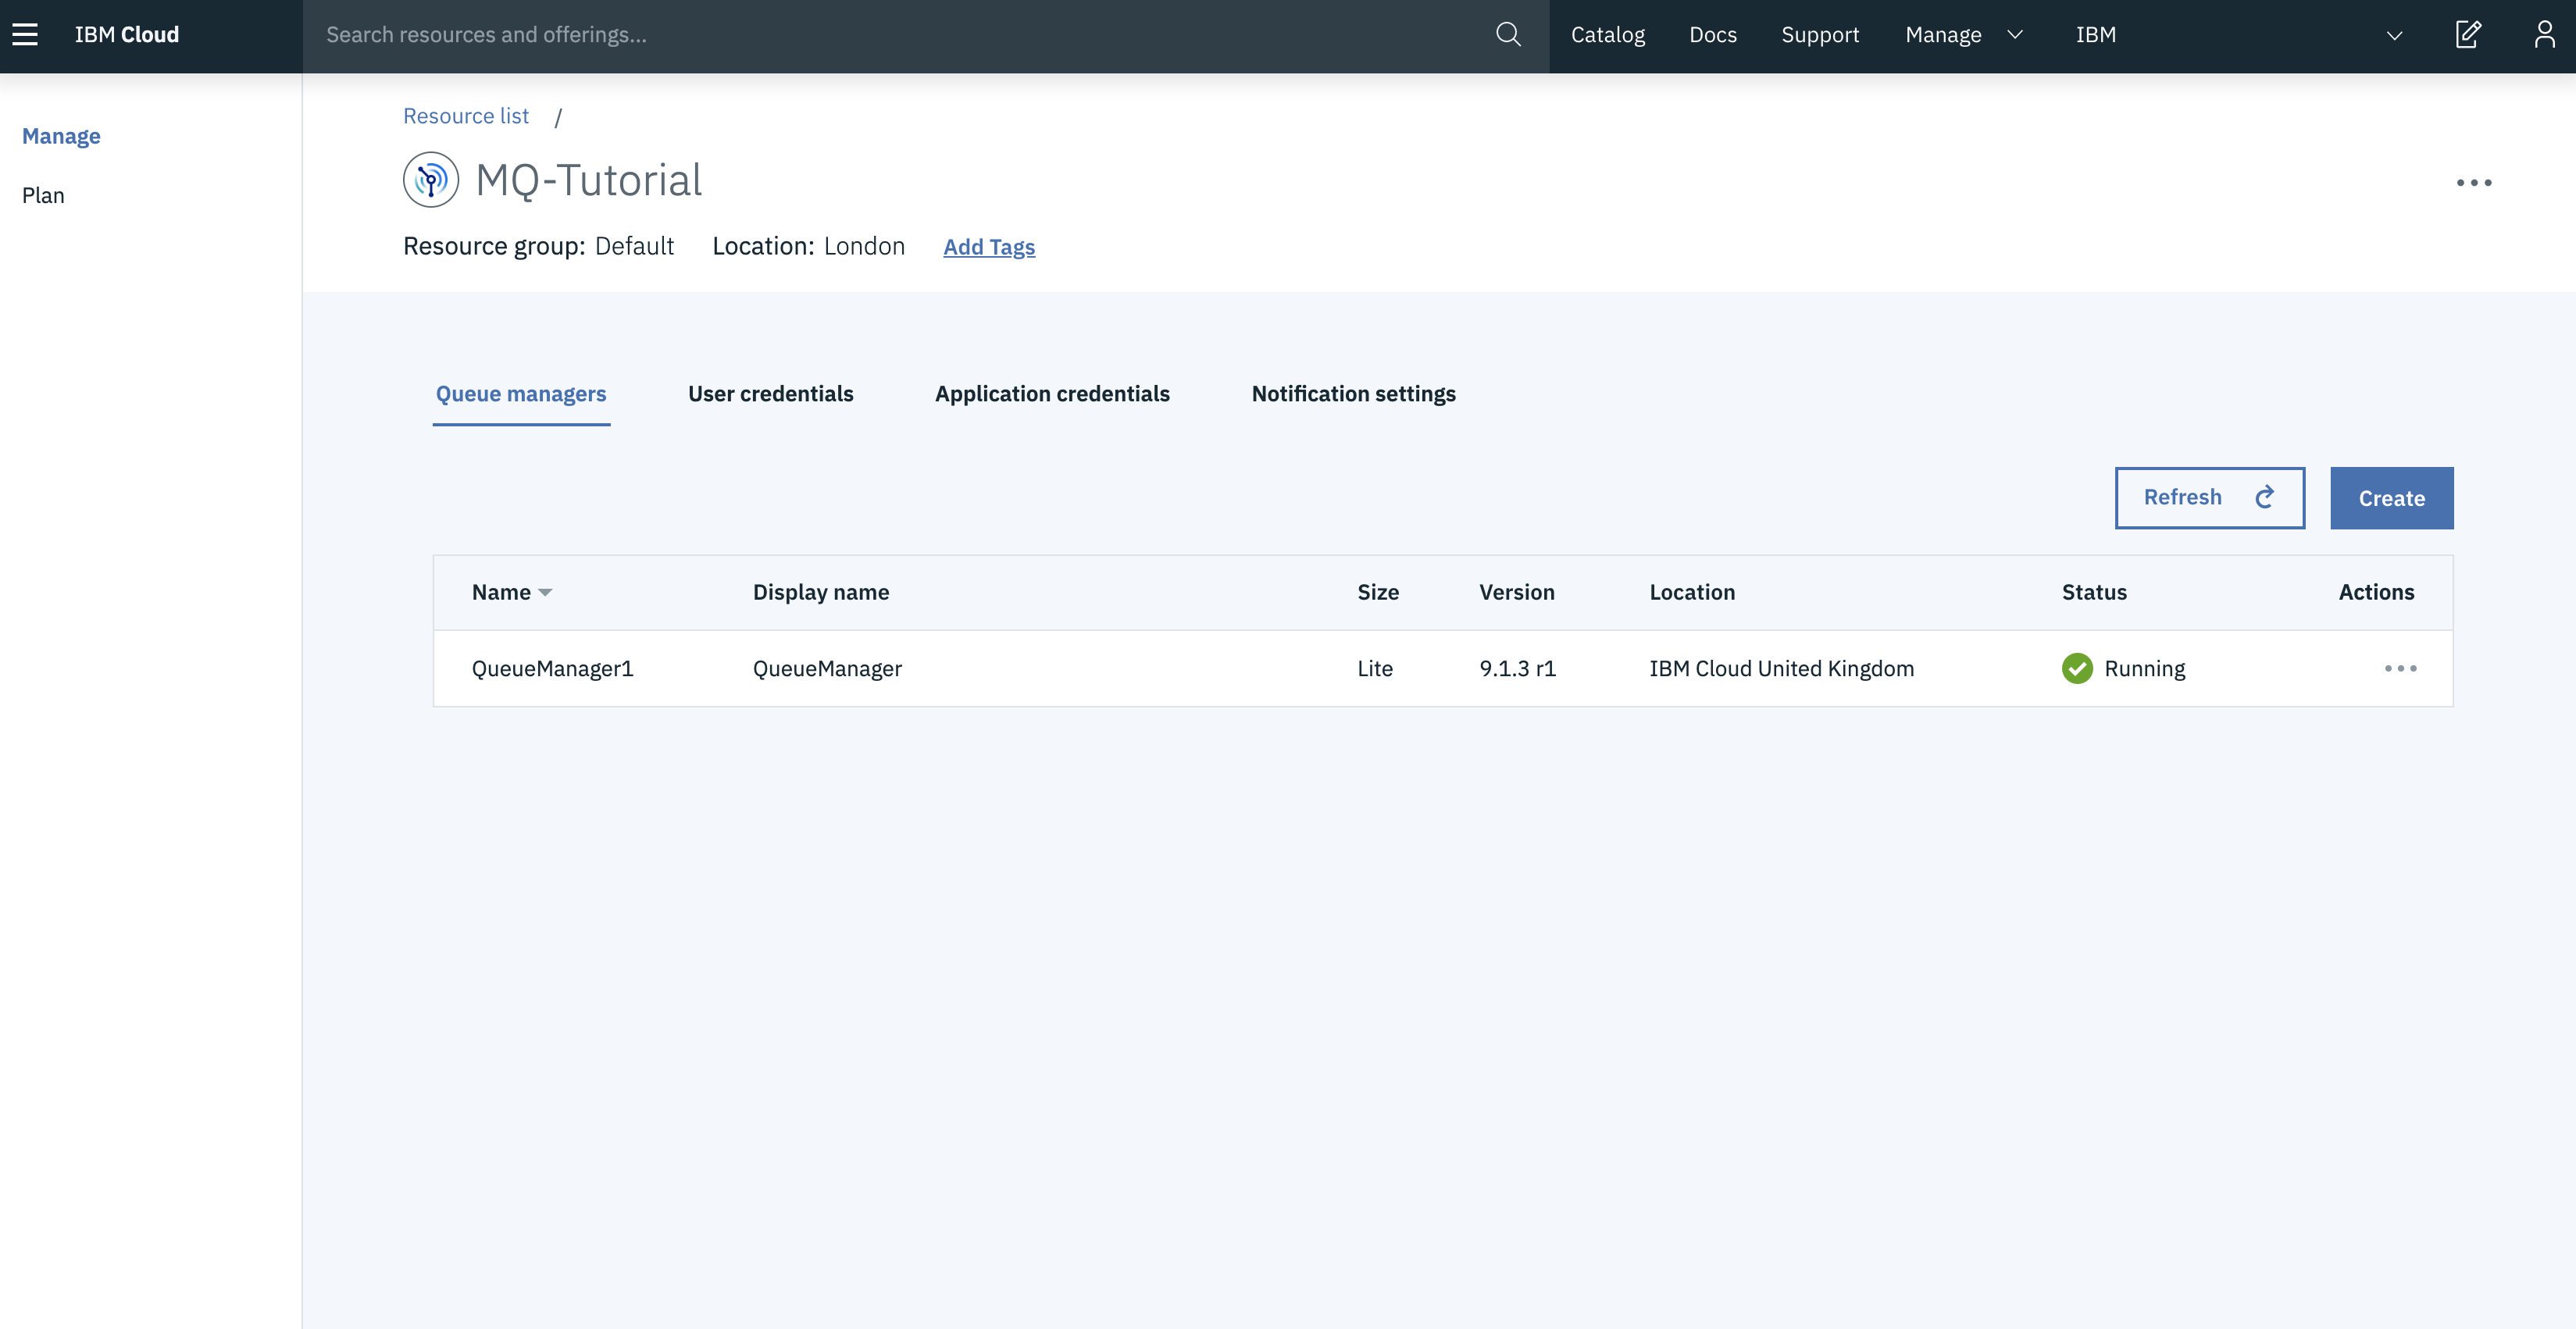Open the Catalog link in header
Viewport: 2576px width, 1329px height.
[1607, 34]
